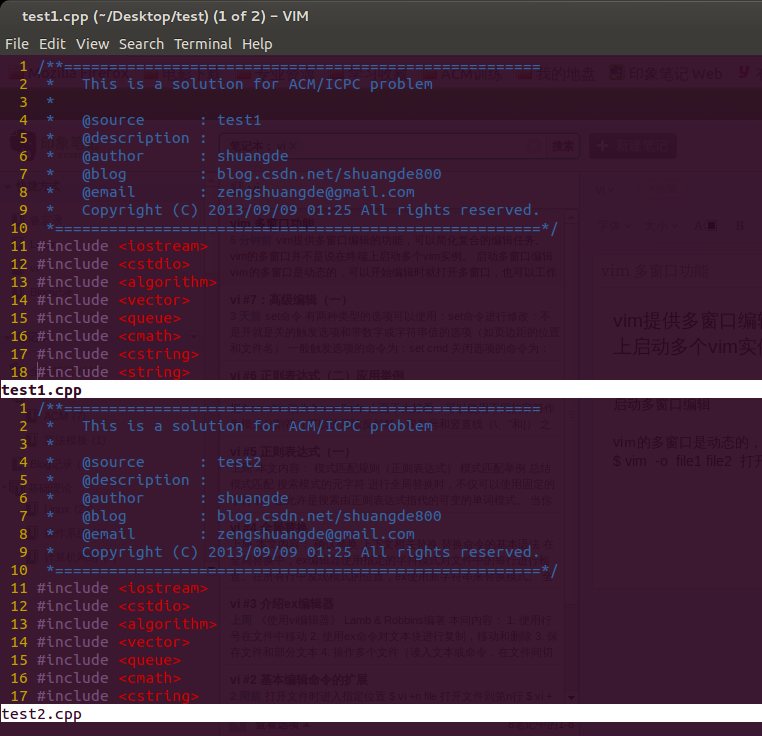
Task: Click "ACM/ICPC problem" text in test1.cpp pane
Action: [361, 84]
